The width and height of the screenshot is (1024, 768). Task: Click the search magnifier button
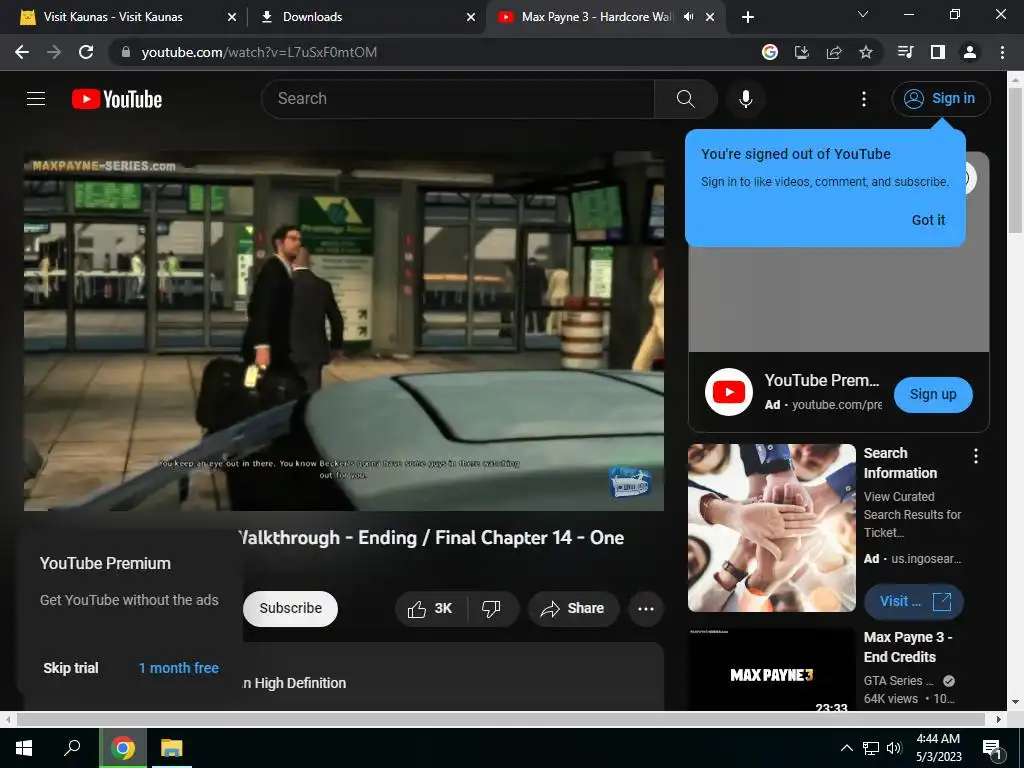coord(686,99)
